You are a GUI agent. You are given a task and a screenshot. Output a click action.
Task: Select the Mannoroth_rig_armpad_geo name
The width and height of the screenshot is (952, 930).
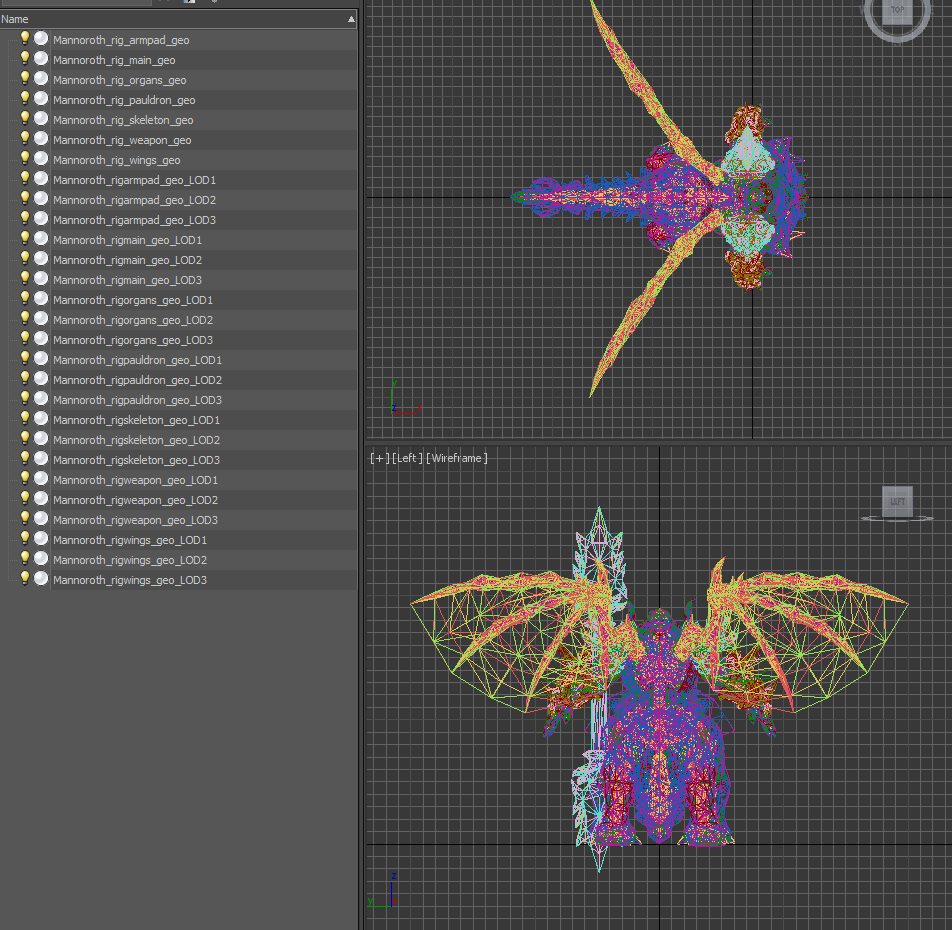tap(121, 40)
